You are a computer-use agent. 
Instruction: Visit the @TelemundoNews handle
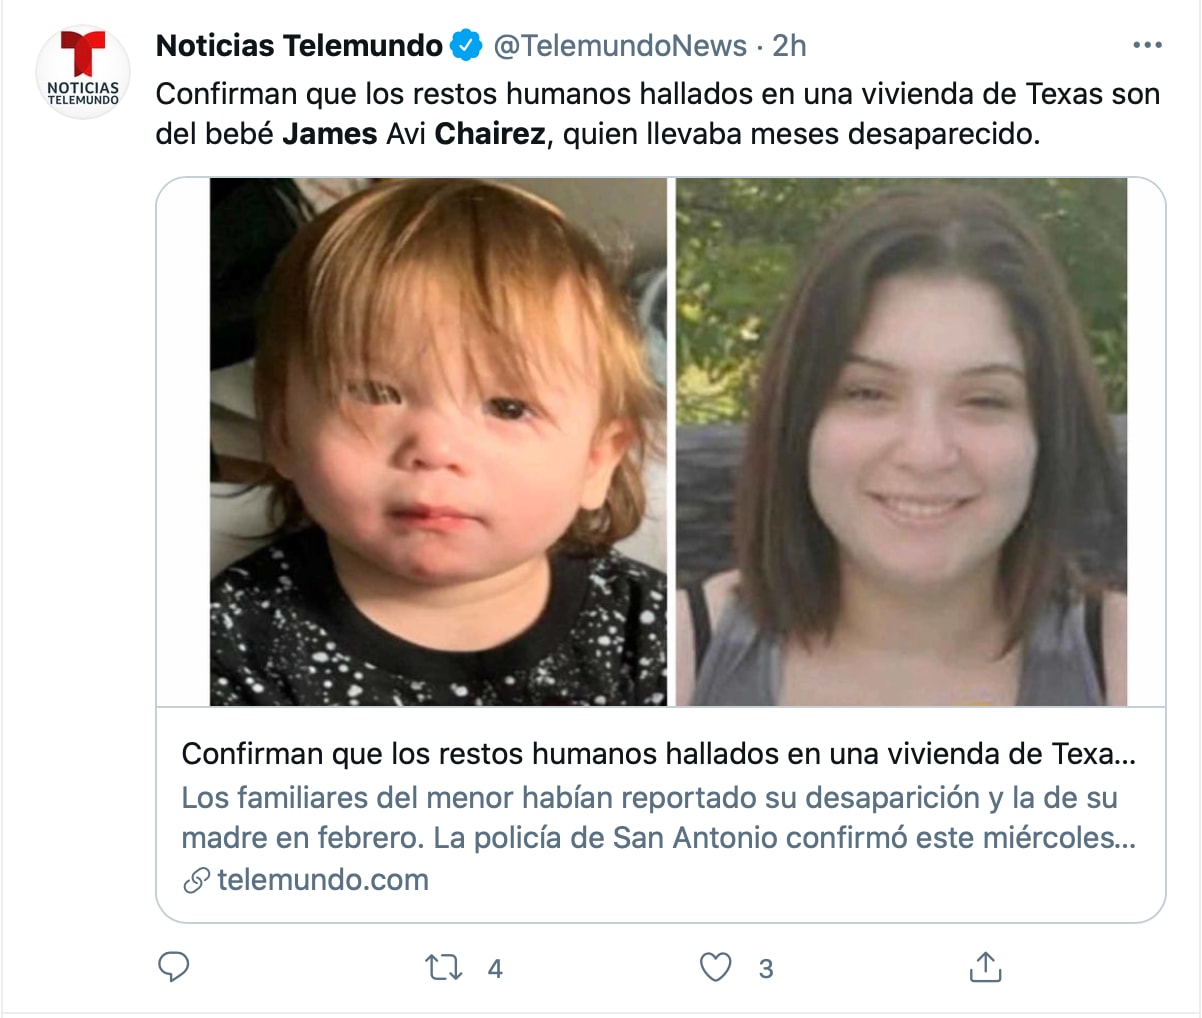(620, 45)
